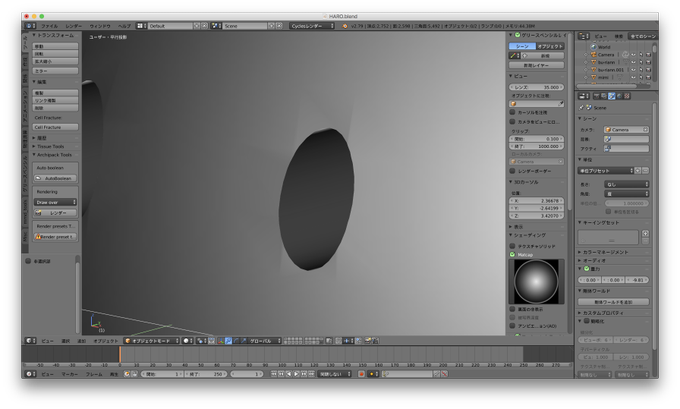Viewport: 680px width, 409px height.
Task: Click the add rigid body world button
Action: point(614,302)
